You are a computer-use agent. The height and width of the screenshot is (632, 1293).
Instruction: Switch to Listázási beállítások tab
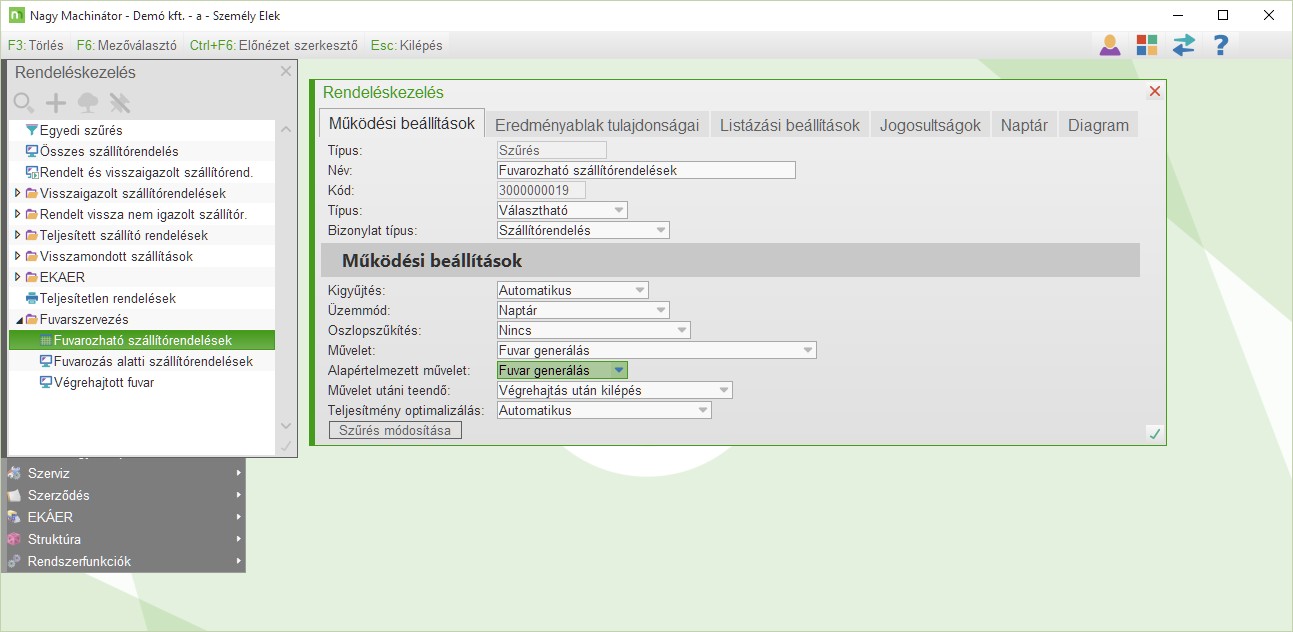(x=790, y=125)
